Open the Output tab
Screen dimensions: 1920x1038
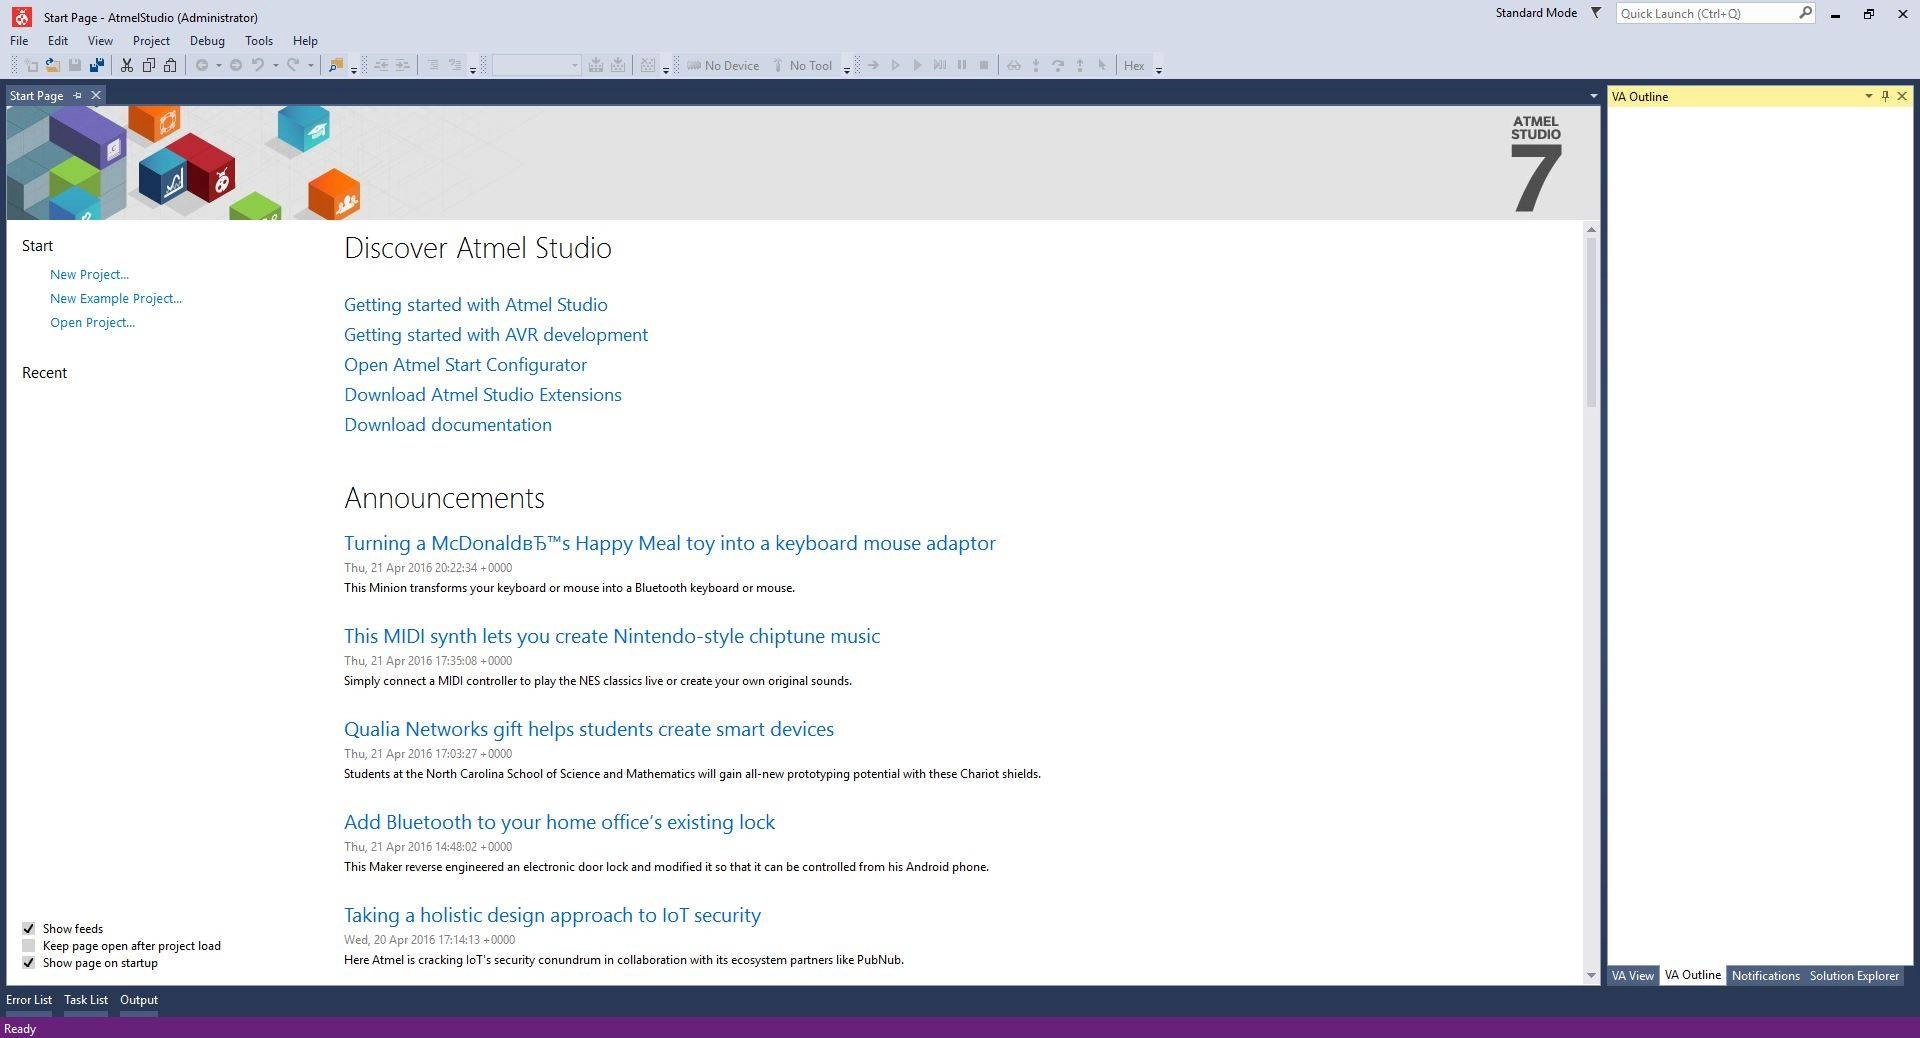(x=139, y=999)
